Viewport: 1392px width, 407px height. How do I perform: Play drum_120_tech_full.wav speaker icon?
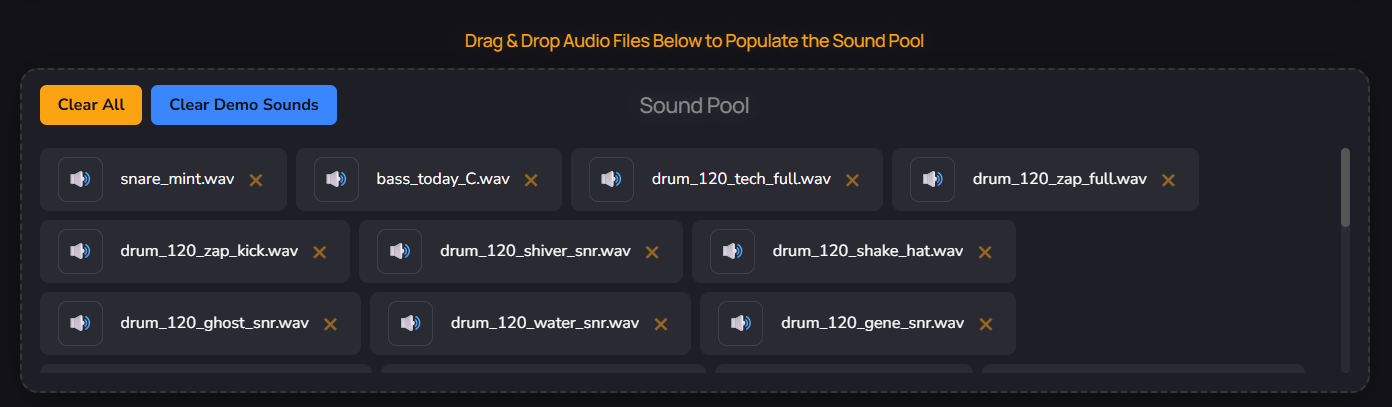click(611, 180)
